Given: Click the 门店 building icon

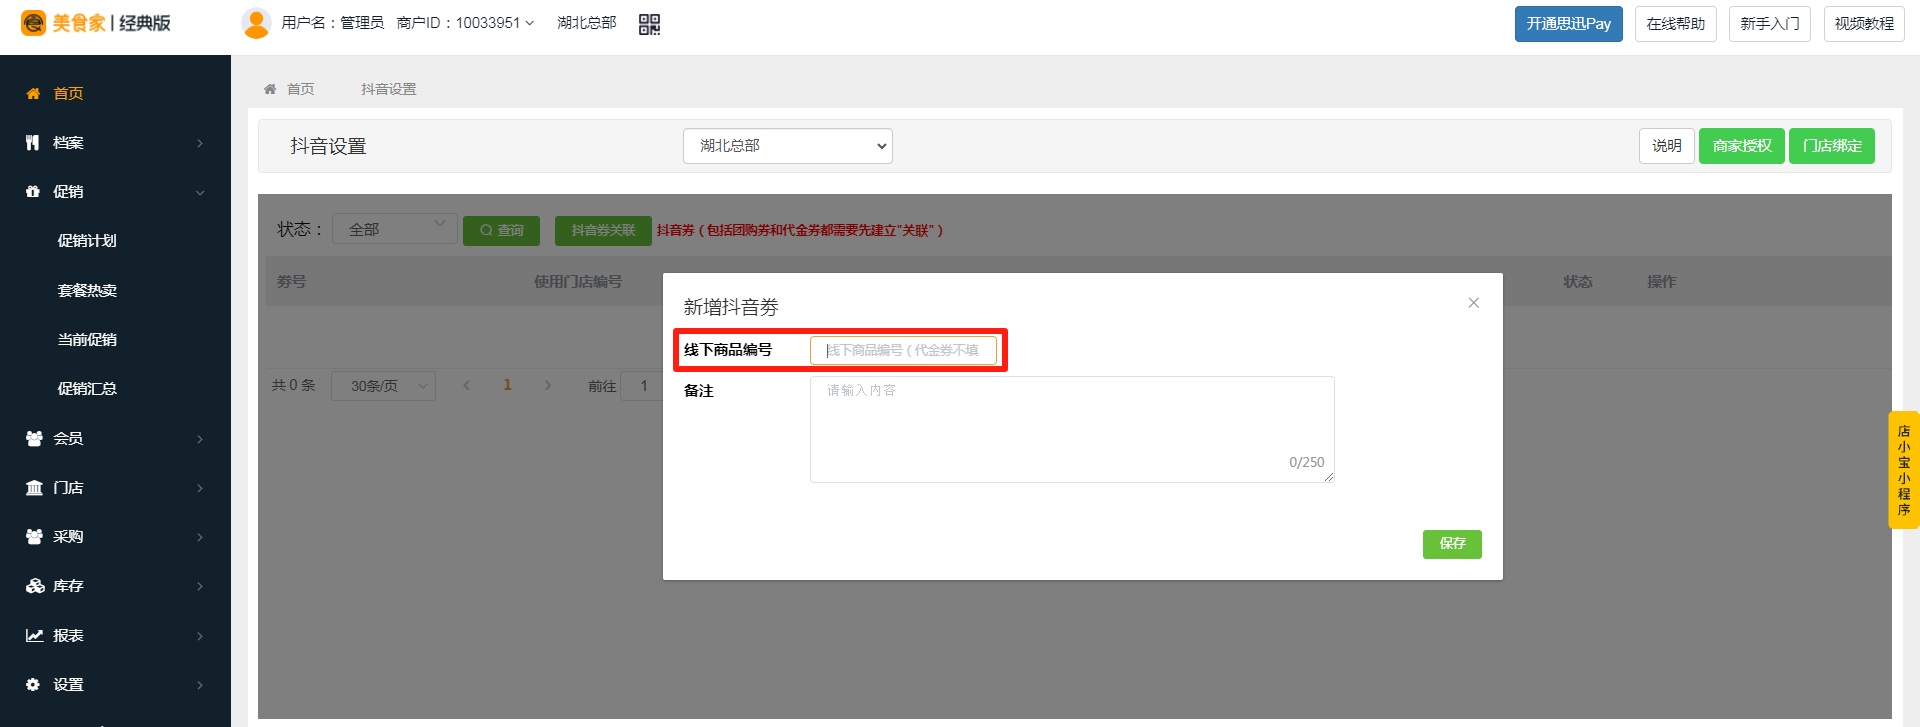Looking at the screenshot, I should coord(34,488).
